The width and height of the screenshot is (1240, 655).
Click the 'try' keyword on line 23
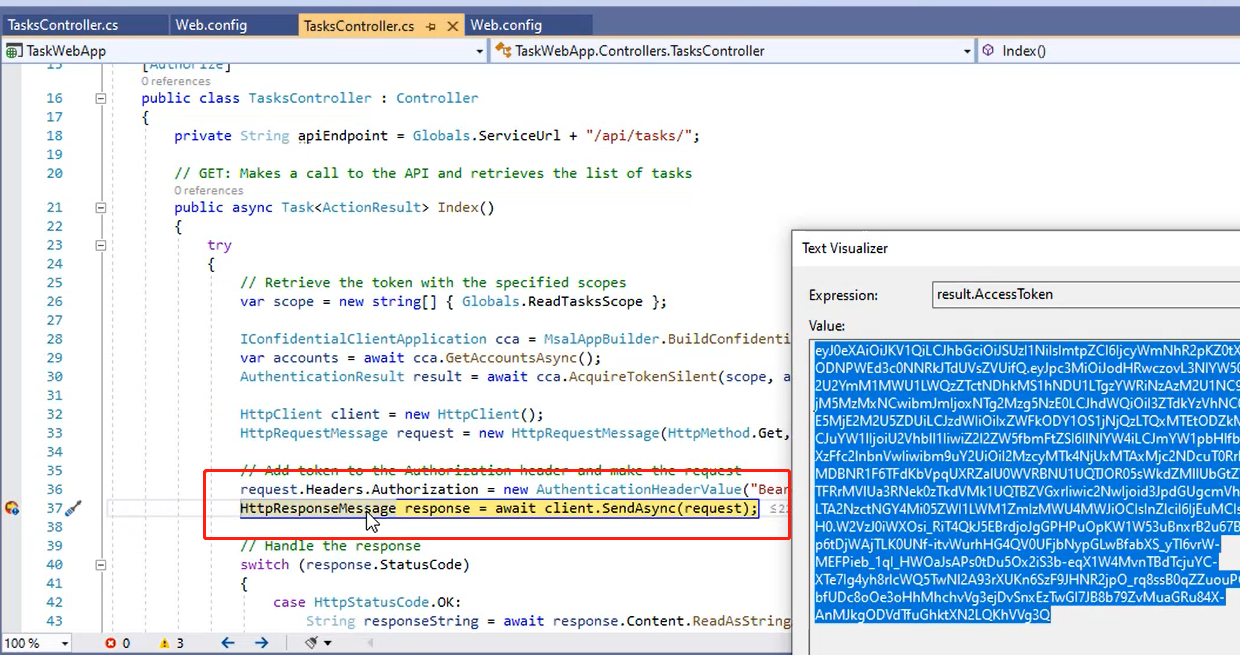click(x=219, y=245)
